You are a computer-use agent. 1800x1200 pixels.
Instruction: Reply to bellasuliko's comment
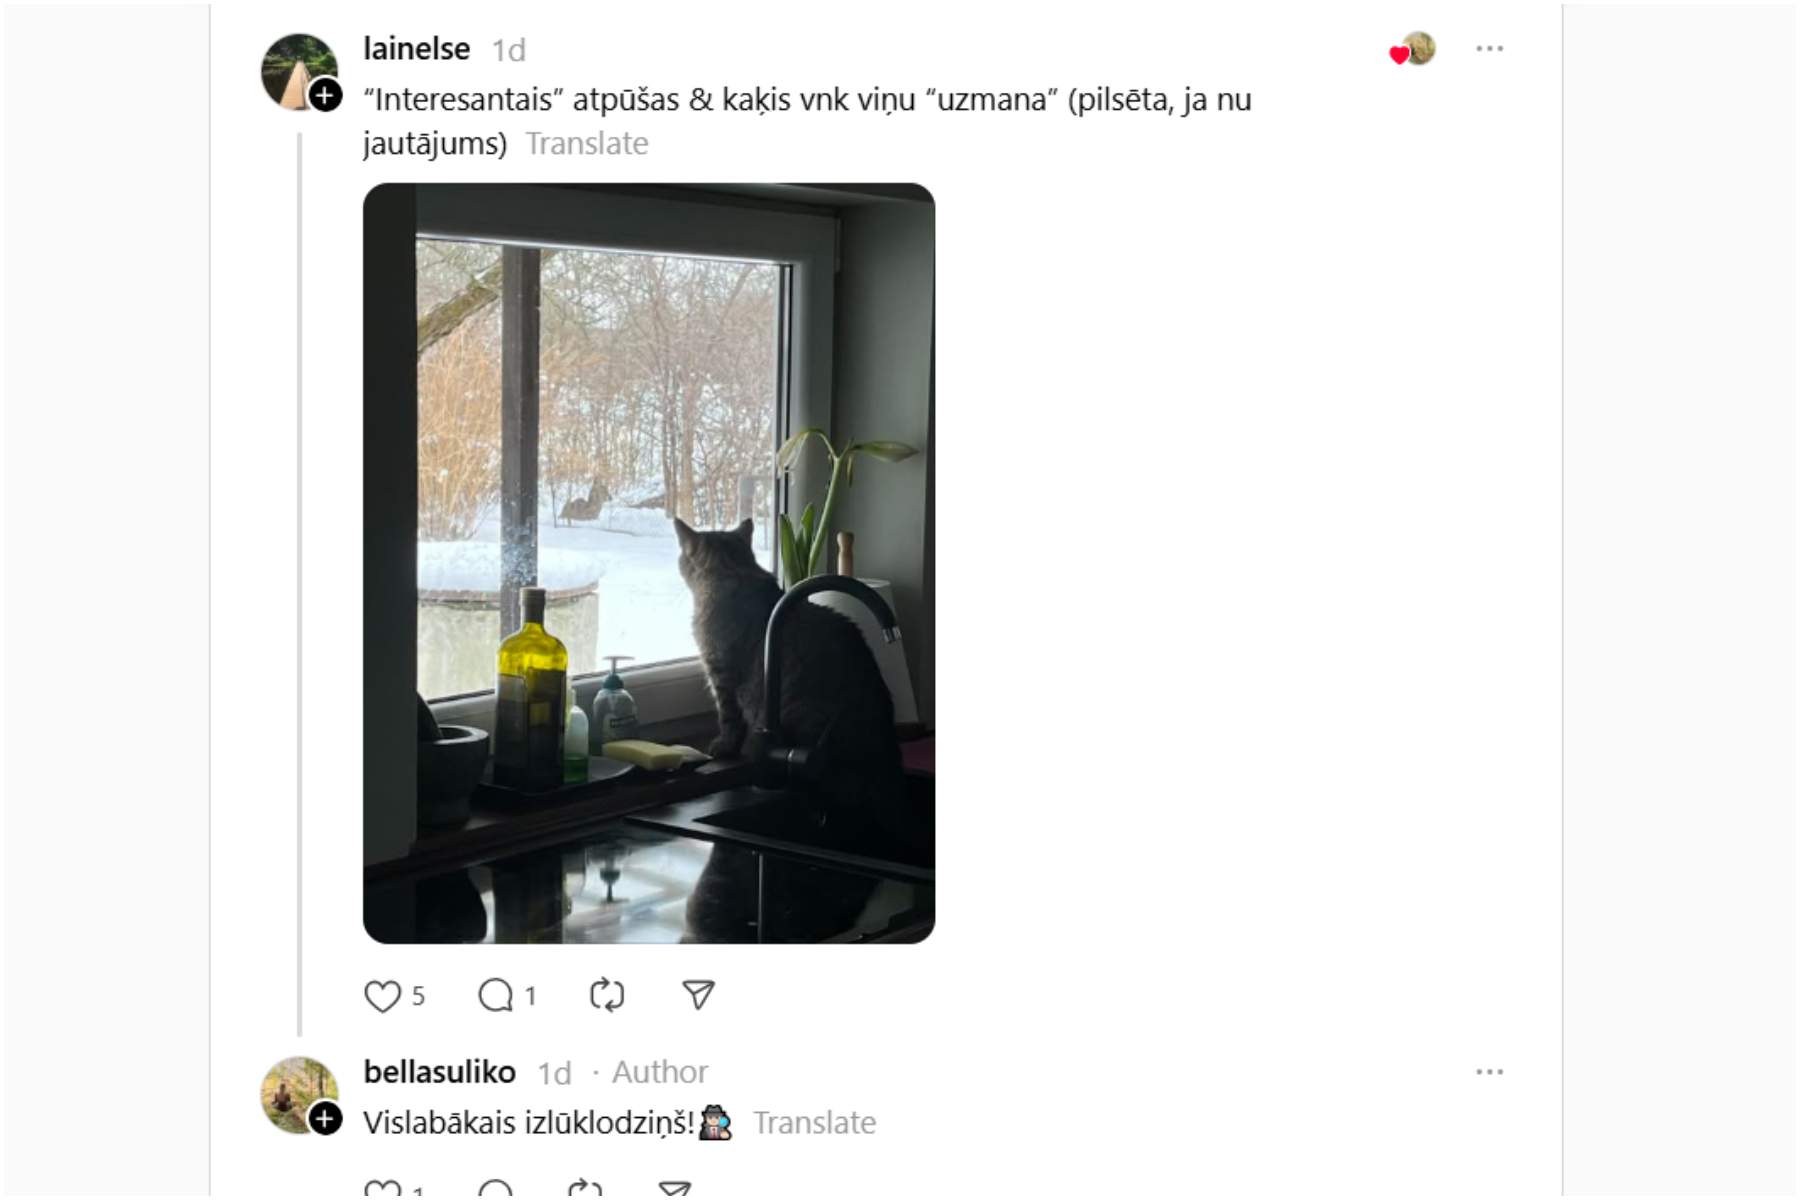pos(495,1190)
